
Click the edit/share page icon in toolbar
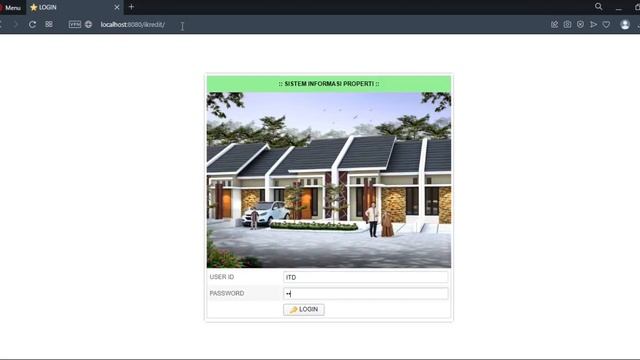pyautogui.click(x=554, y=24)
